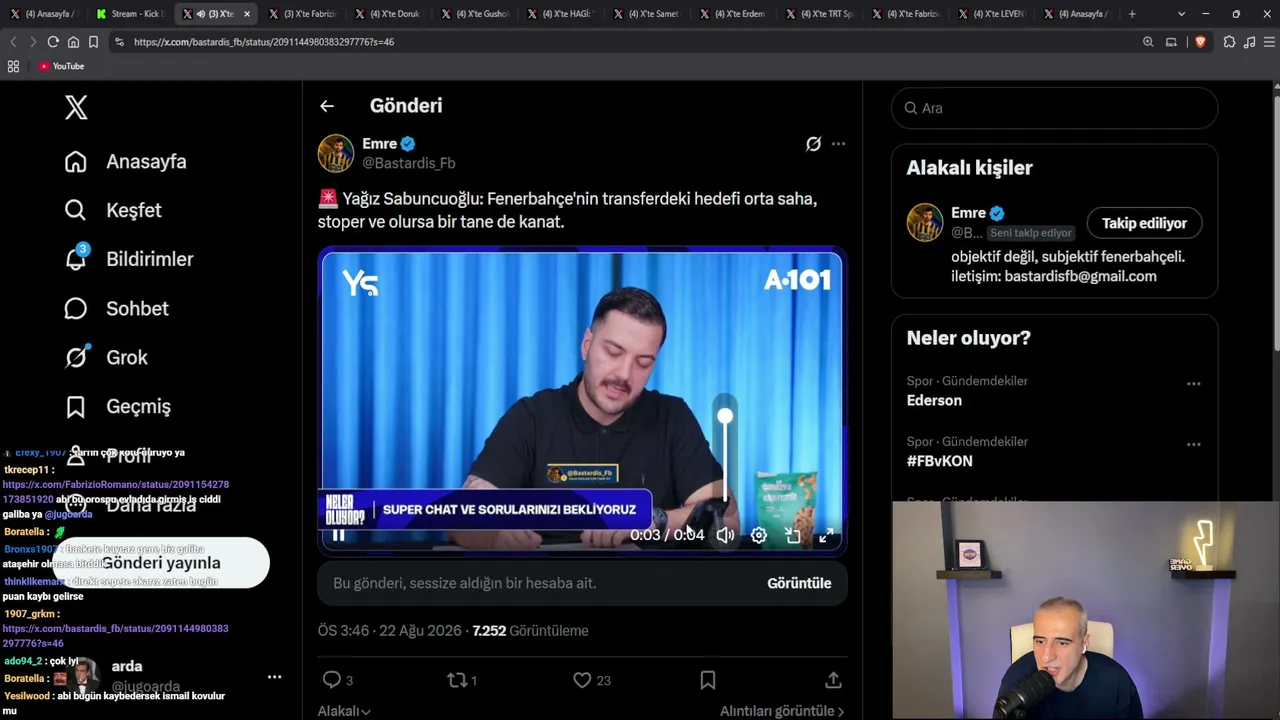
Task: Open Grok from the sidebar
Action: pos(106,357)
